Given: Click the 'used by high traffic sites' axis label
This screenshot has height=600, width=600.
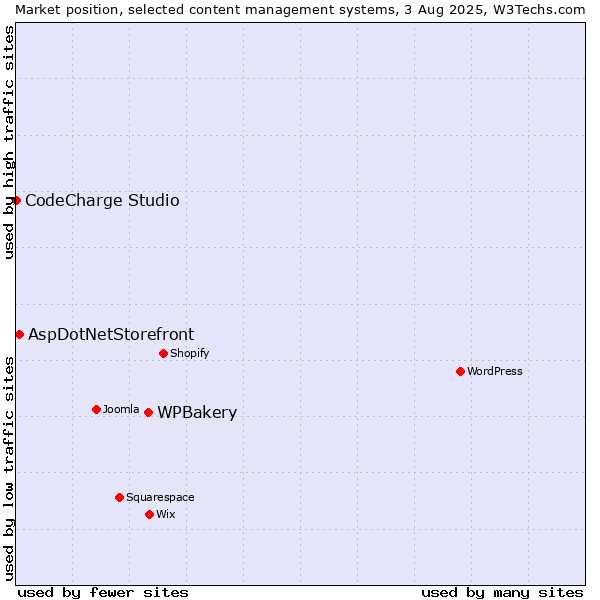Looking at the screenshot, I should tap(8, 142).
